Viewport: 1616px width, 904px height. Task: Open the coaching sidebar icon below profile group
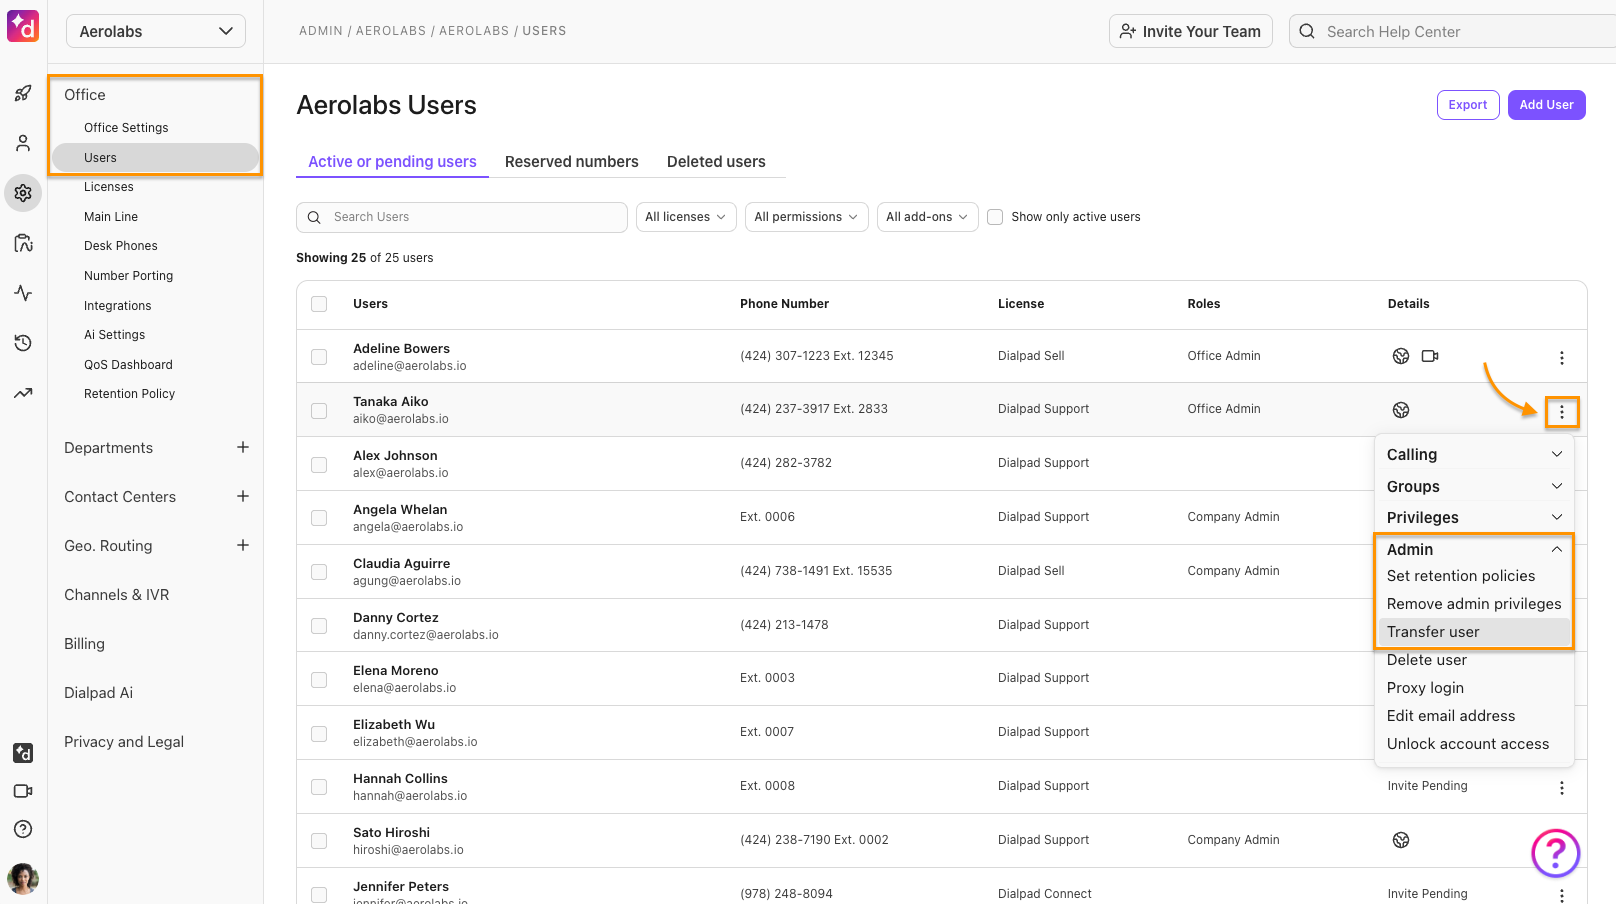click(23, 243)
